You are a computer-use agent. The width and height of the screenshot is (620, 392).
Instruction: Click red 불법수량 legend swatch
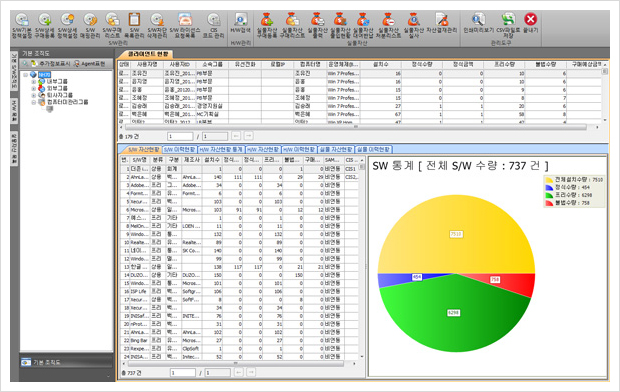pos(549,203)
